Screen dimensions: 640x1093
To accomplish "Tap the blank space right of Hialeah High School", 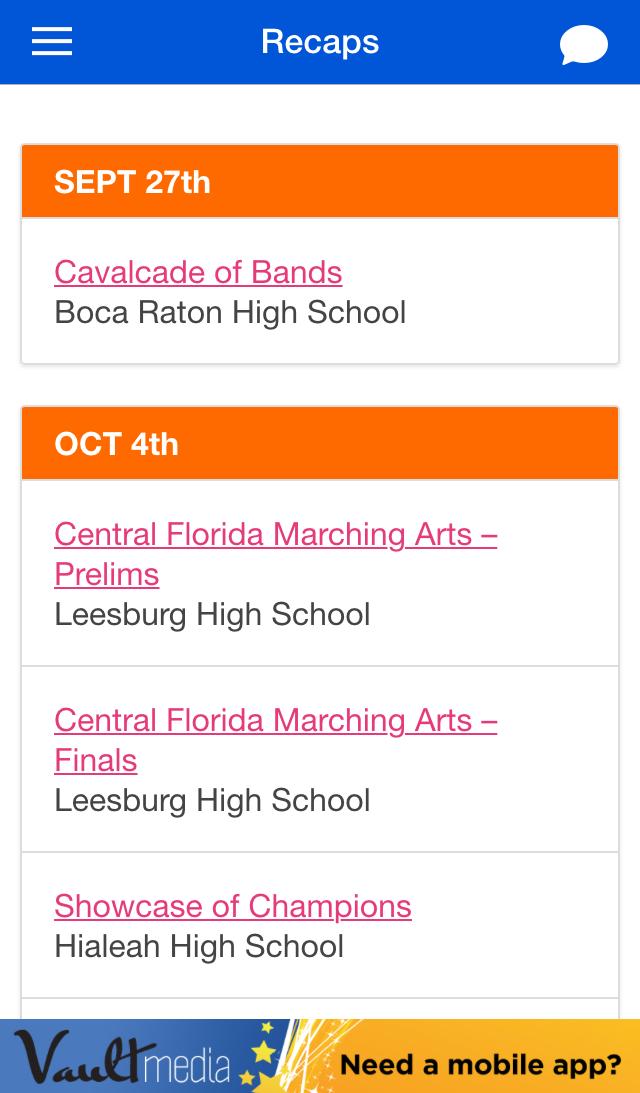I will (480, 946).
